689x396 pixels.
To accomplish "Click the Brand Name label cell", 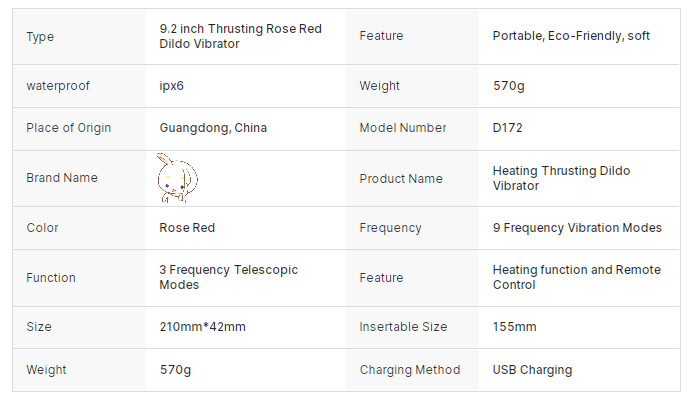I will tap(80, 178).
